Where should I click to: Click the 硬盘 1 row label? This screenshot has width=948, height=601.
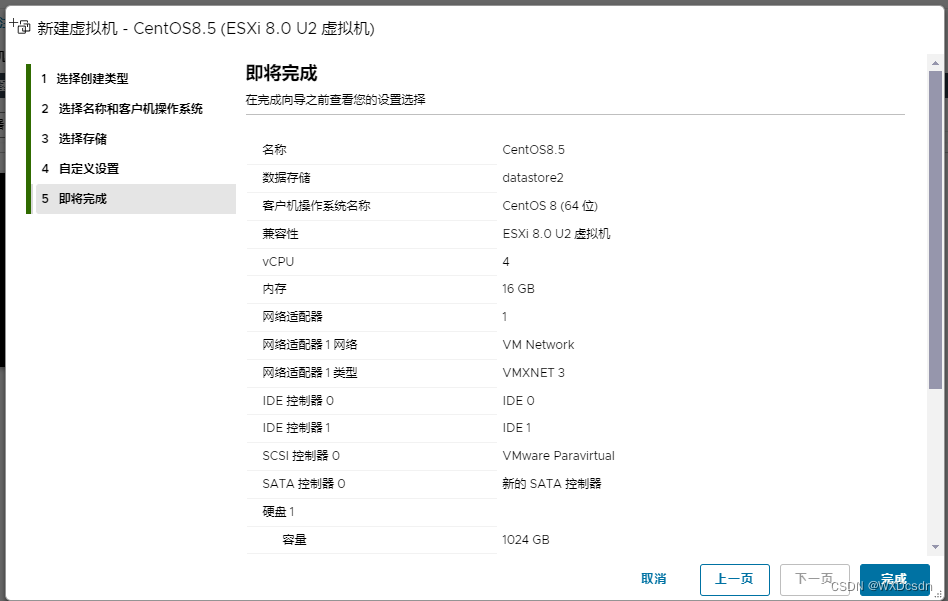[278, 512]
